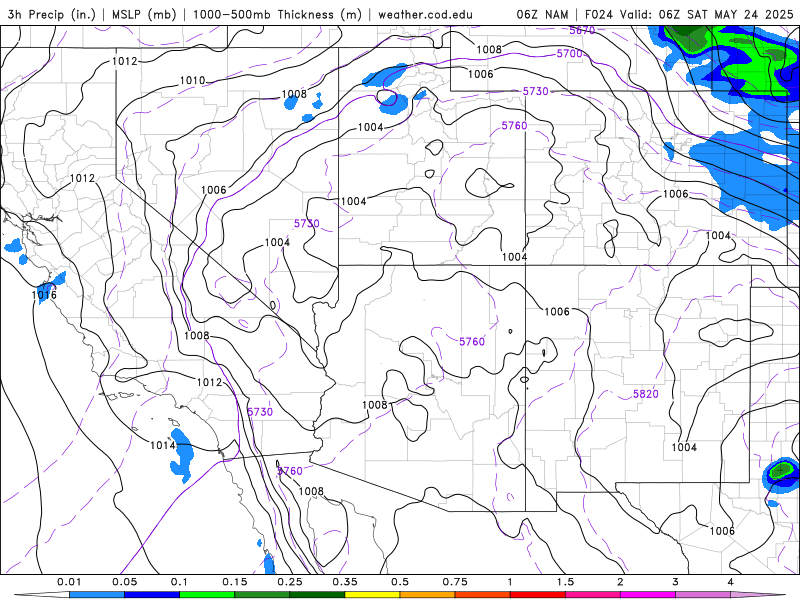Image resolution: width=800 pixels, height=600 pixels.
Task: Click 'F024 Valid: 06Z SAT MAY 24 2025'
Action: [x=689, y=14]
